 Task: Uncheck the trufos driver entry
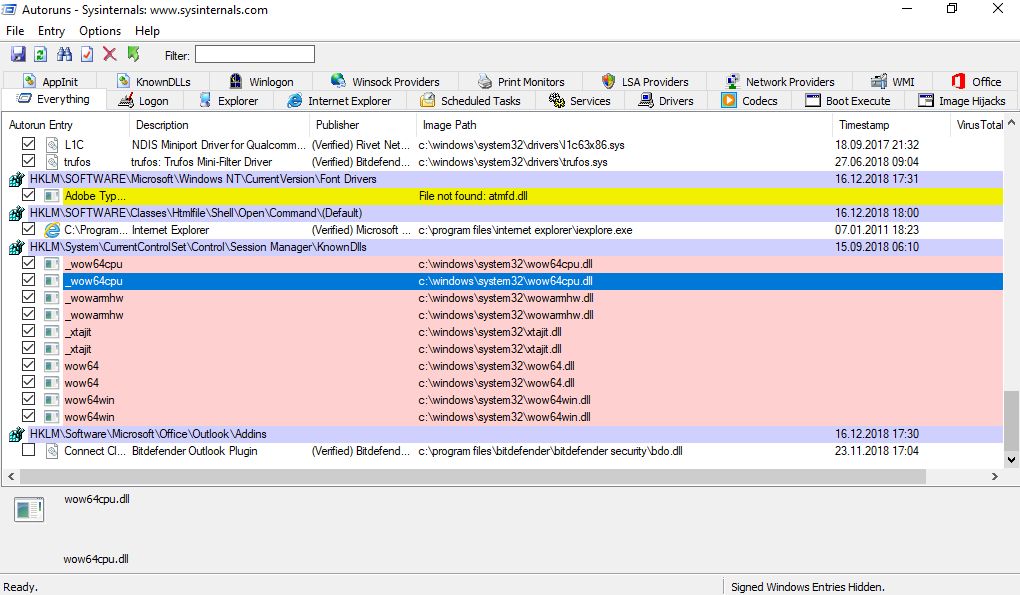coord(29,161)
